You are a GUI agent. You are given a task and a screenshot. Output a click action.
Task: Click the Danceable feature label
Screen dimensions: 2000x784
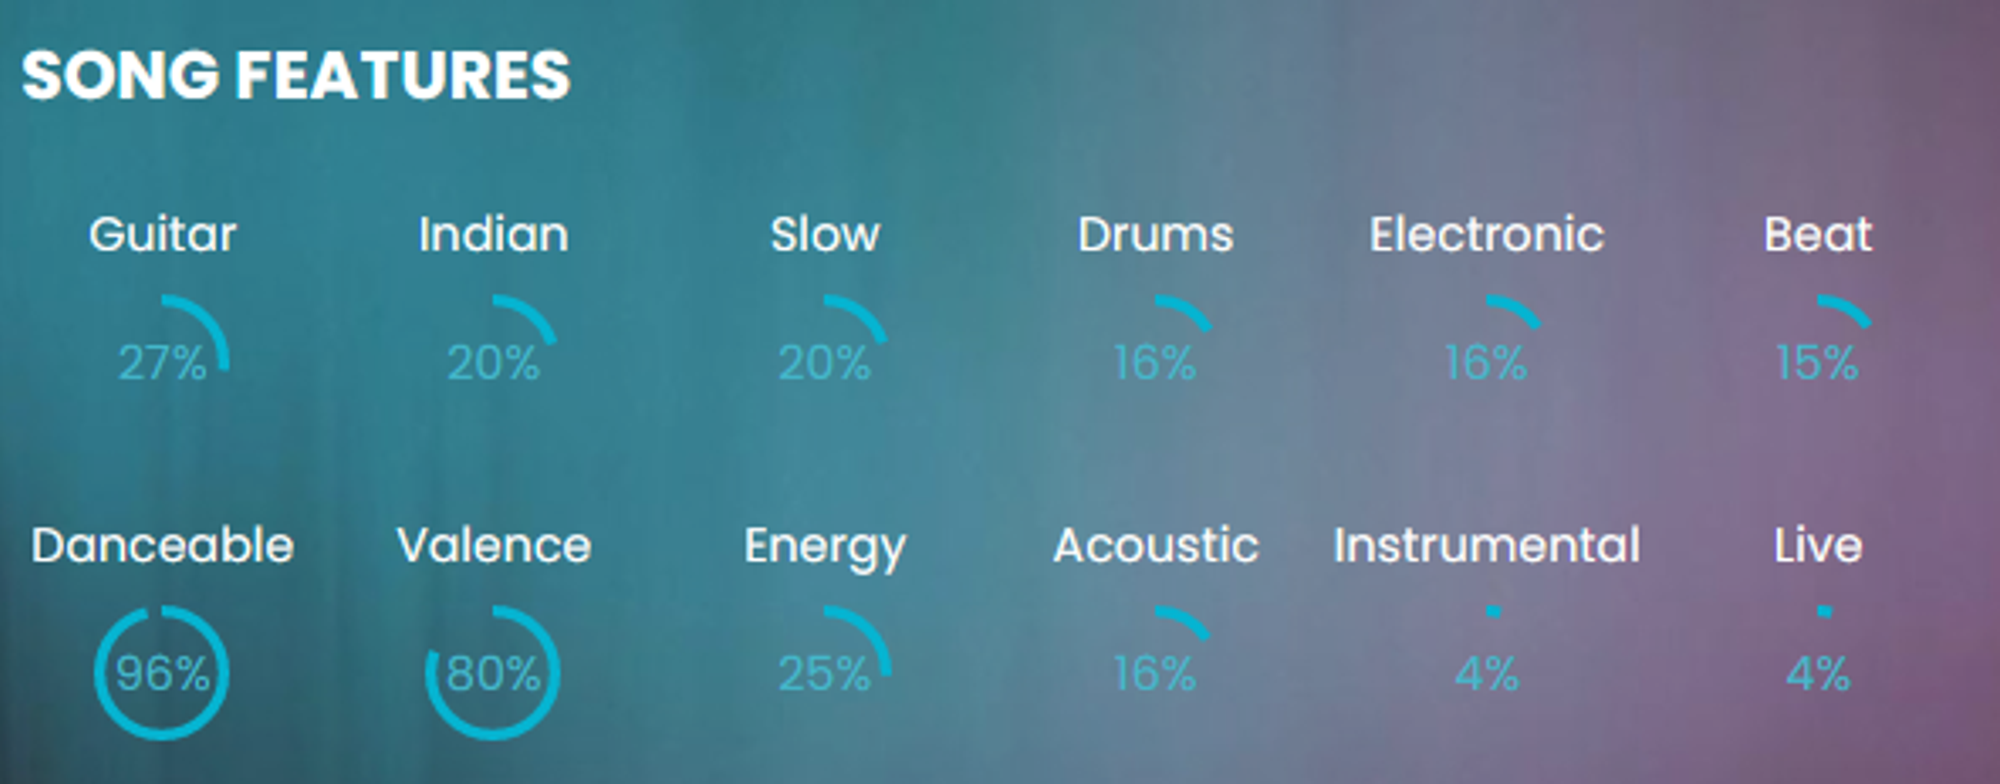[162, 546]
